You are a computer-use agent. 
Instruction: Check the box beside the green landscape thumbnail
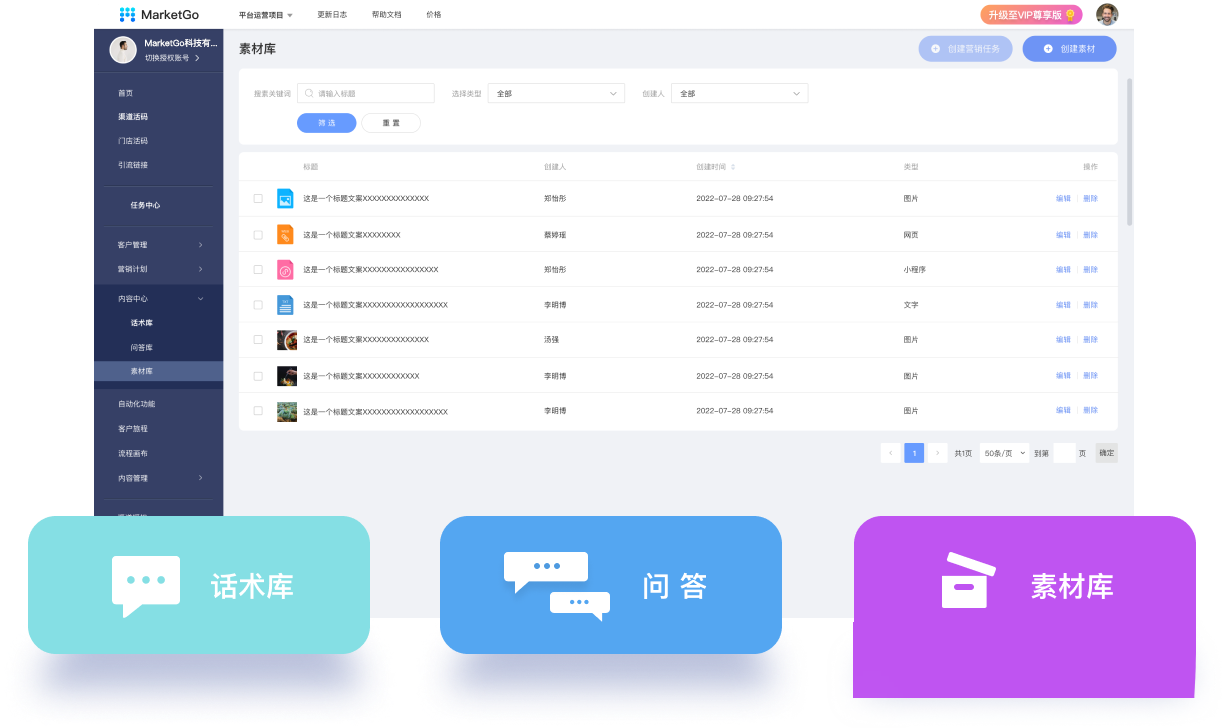[258, 411]
